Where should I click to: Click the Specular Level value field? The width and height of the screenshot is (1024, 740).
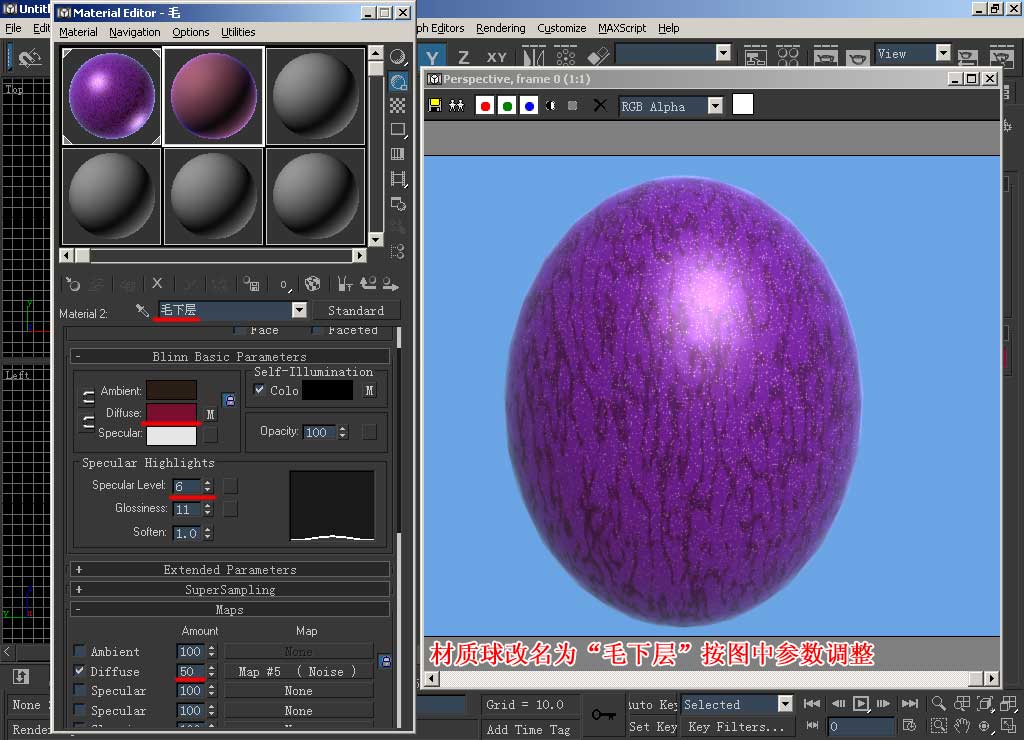click(187, 486)
